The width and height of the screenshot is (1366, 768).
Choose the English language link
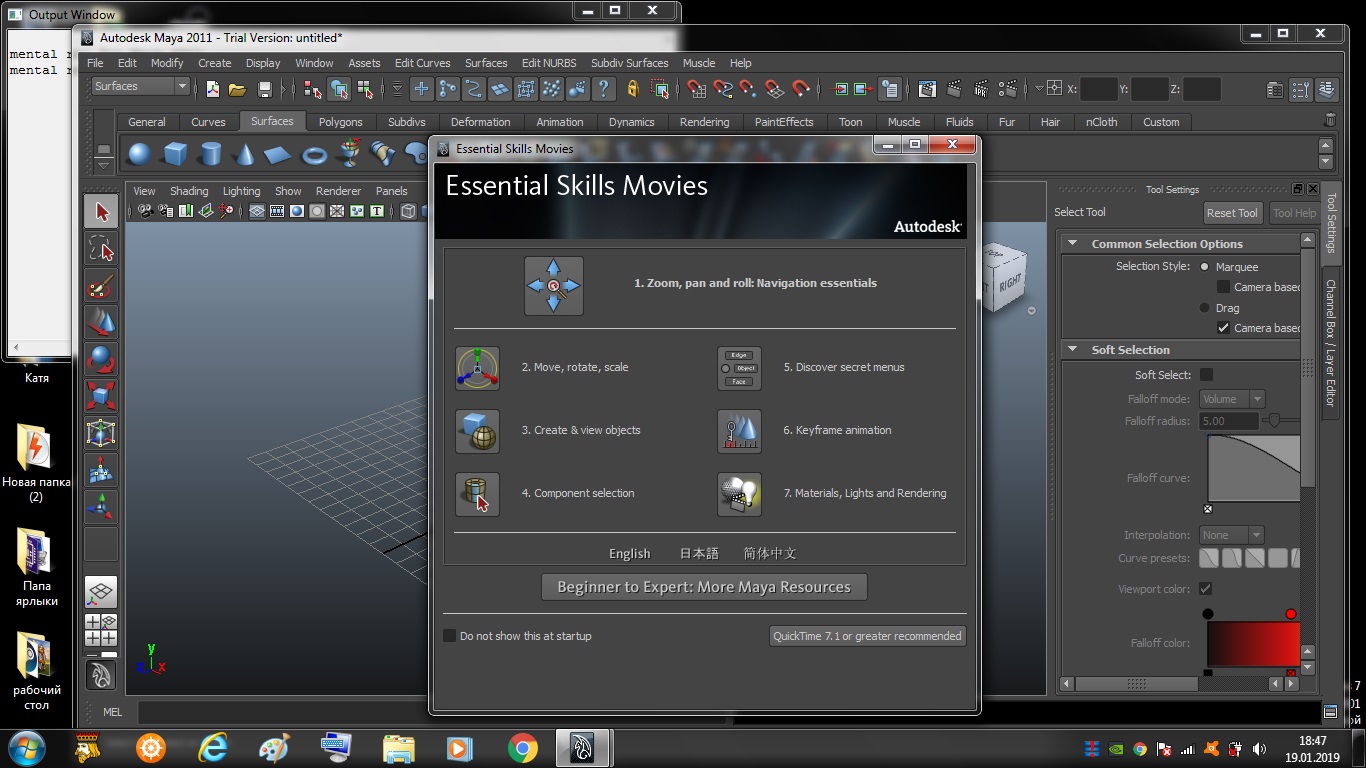(630, 553)
